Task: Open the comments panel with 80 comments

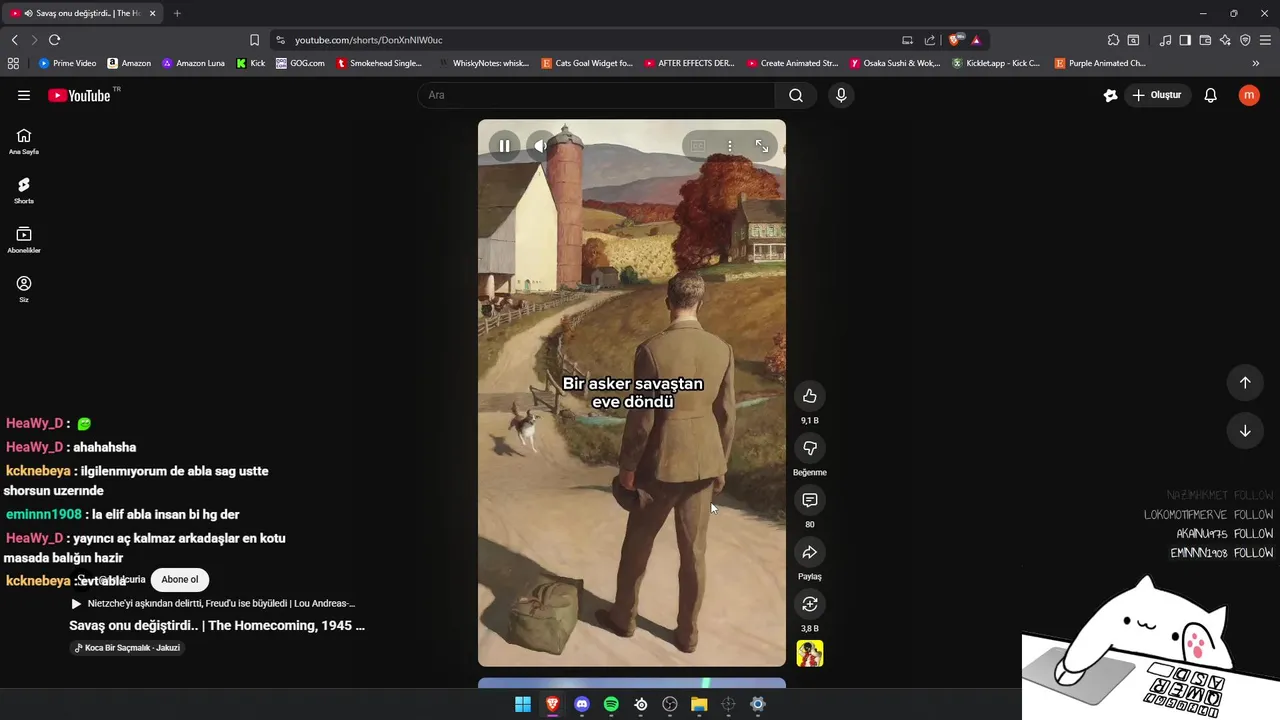Action: point(810,500)
